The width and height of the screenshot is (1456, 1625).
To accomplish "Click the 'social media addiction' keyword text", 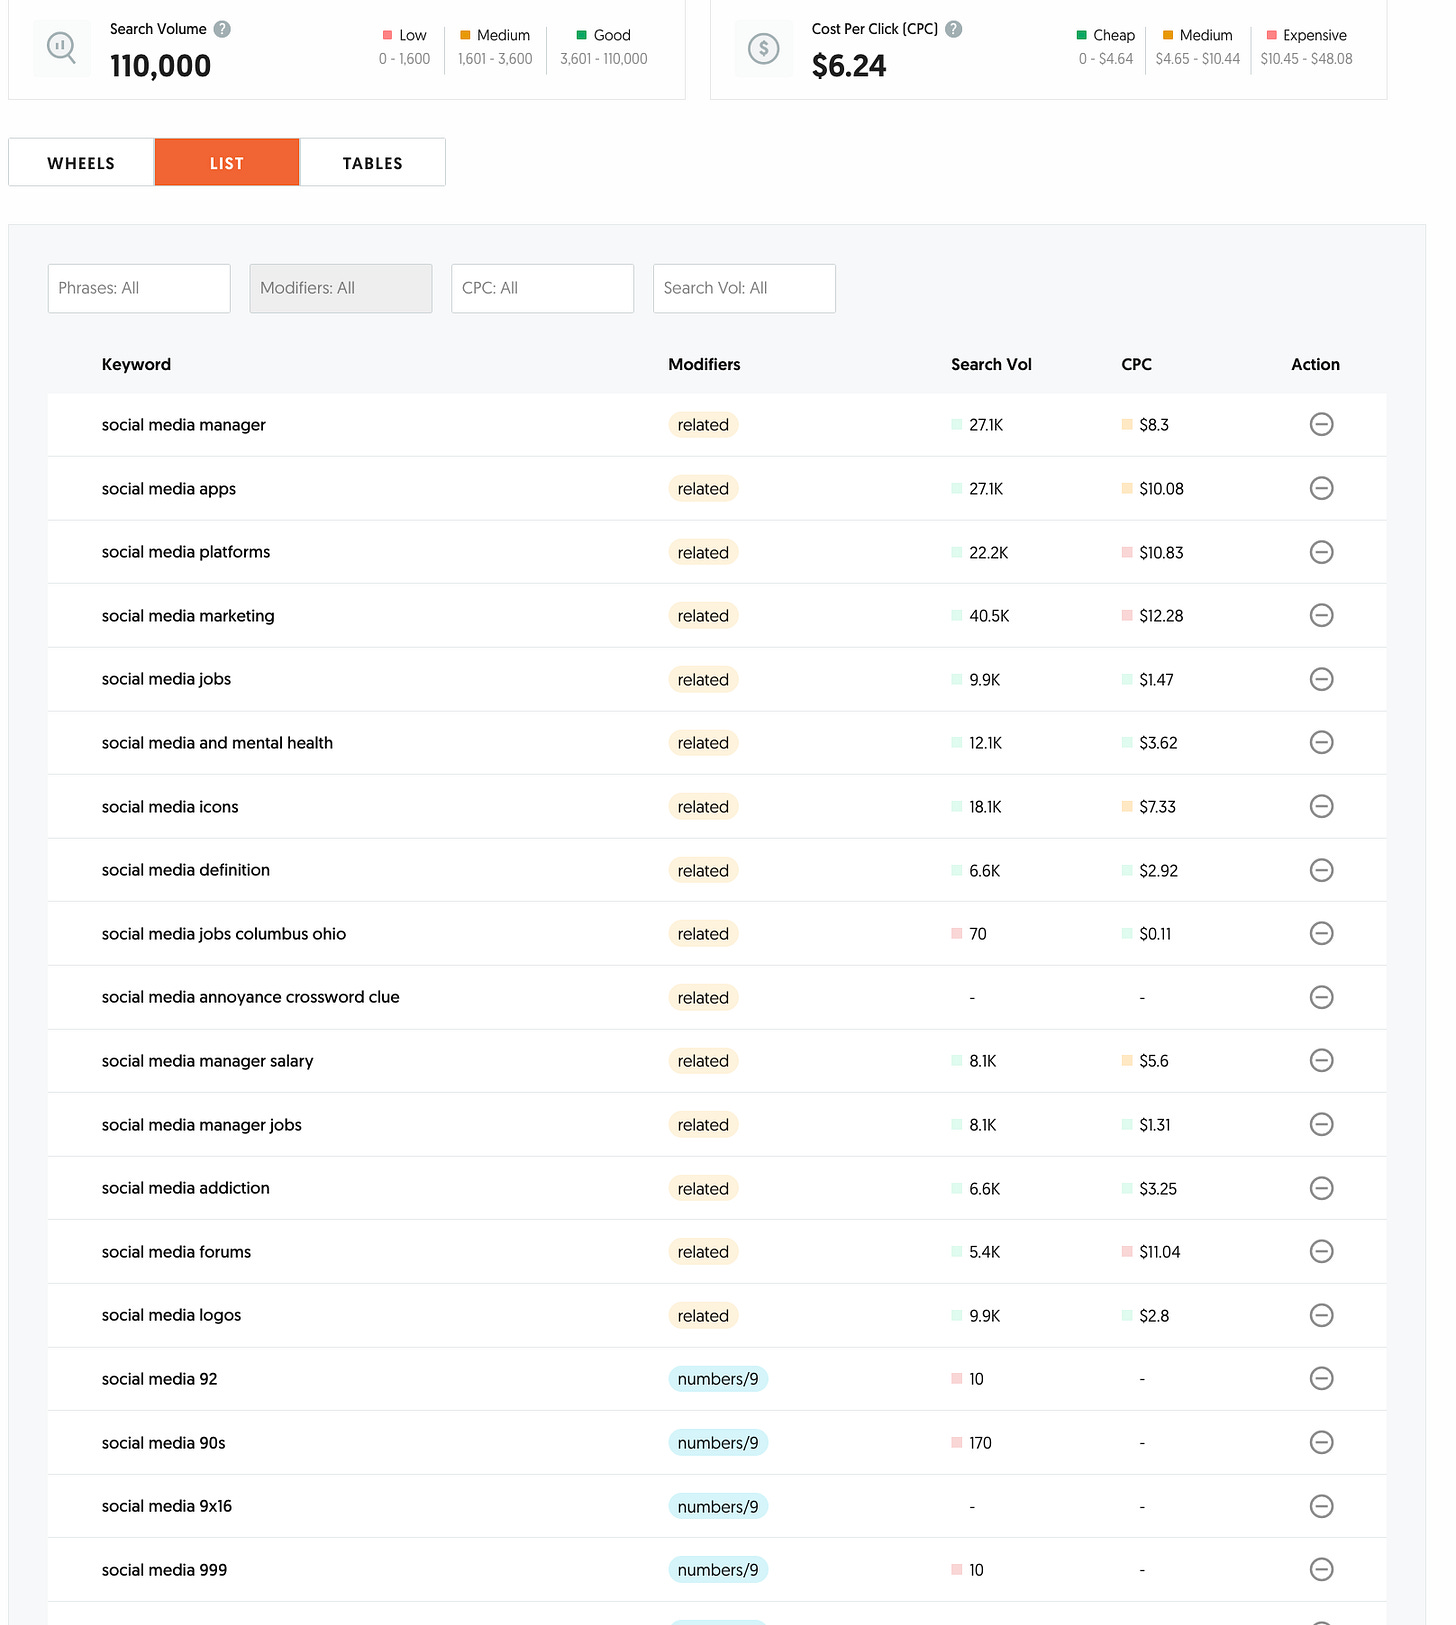I will (x=186, y=1188).
